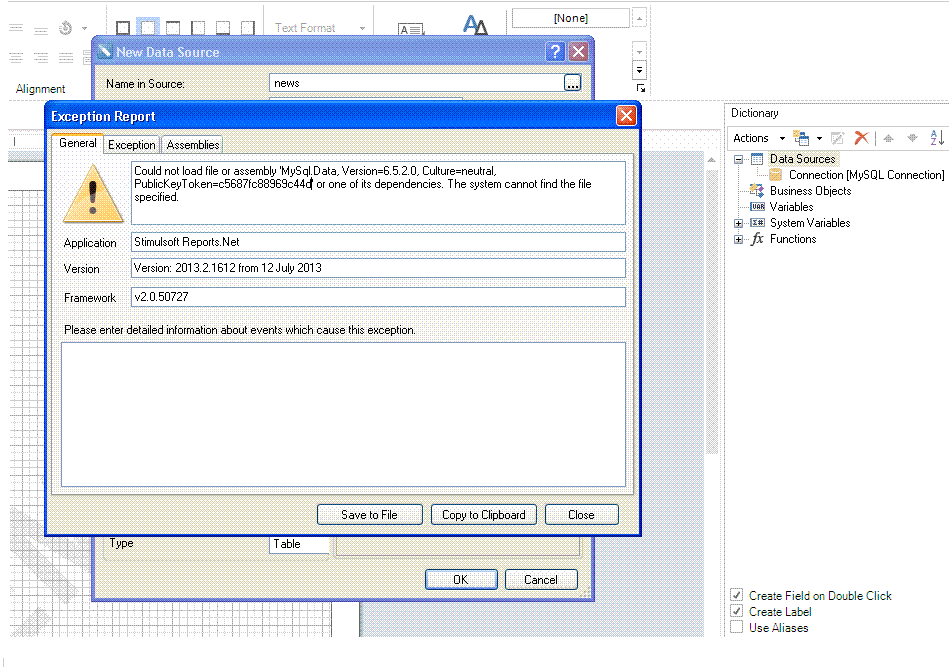
Task: Click the Application field 'Stimulsoft Reports.Net'
Action: click(378, 242)
